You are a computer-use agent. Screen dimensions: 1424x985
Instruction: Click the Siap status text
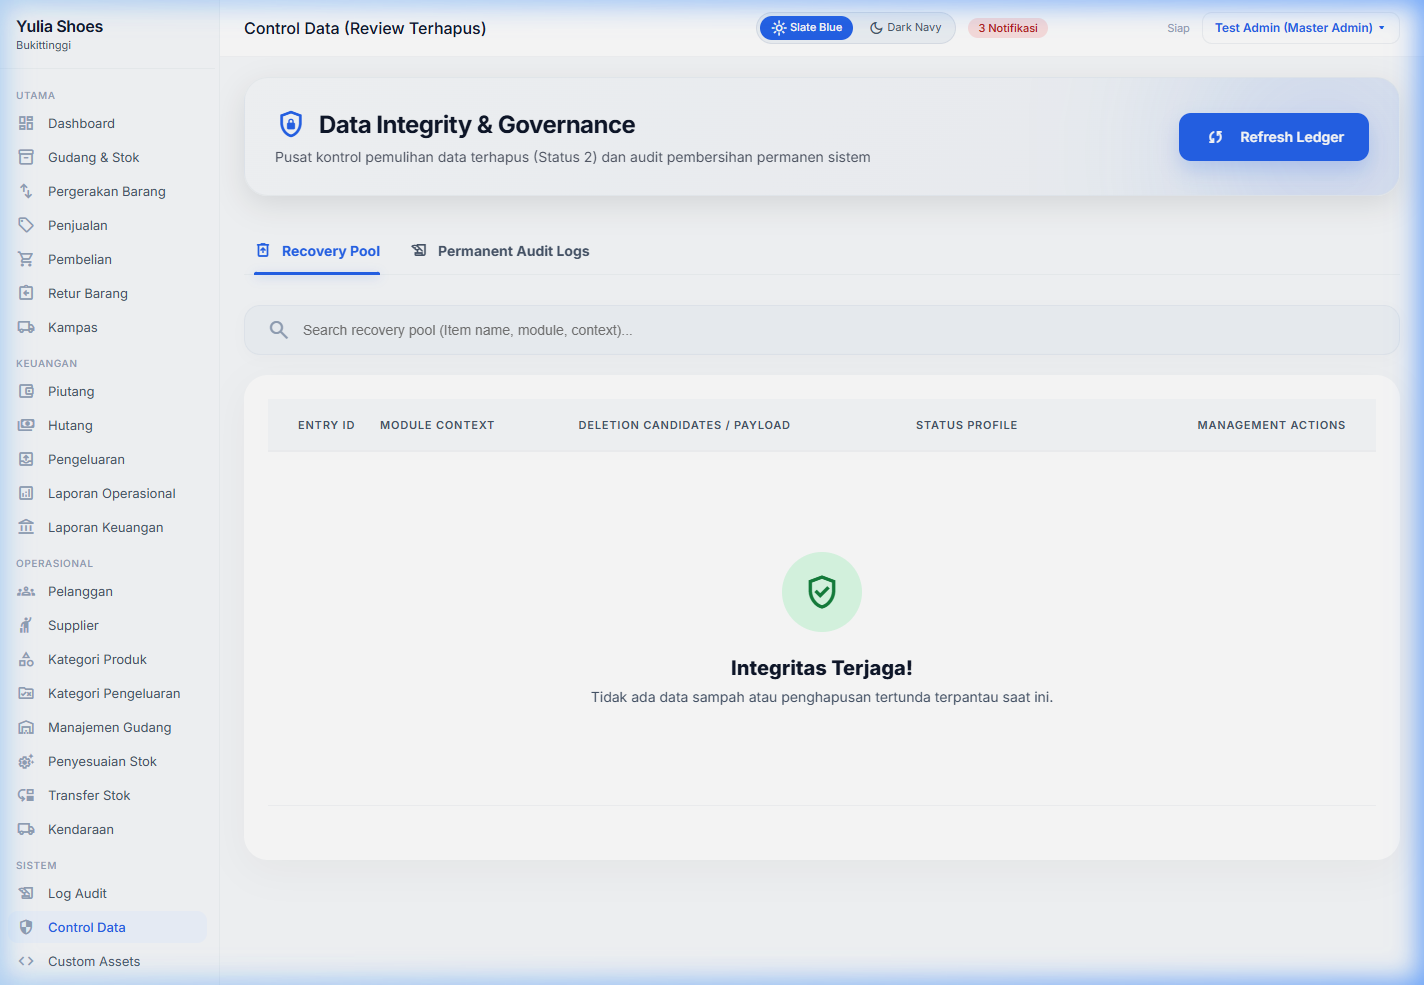1178,28
